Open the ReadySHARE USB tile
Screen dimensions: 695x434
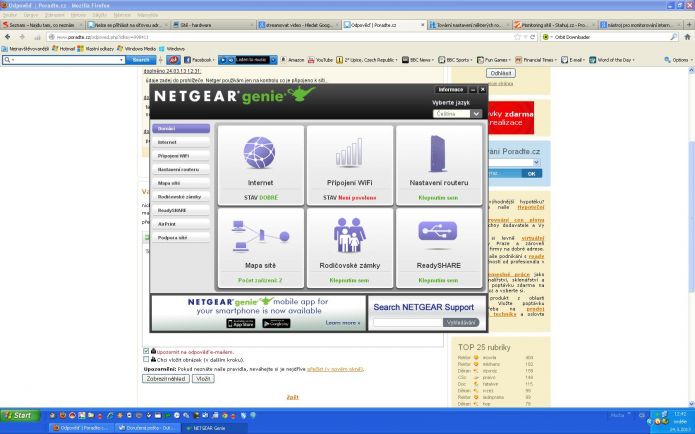pos(439,248)
